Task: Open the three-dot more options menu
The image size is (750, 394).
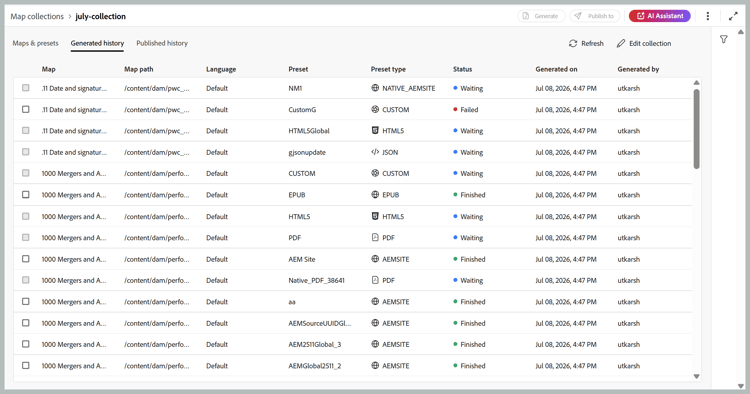Action: pyautogui.click(x=708, y=16)
